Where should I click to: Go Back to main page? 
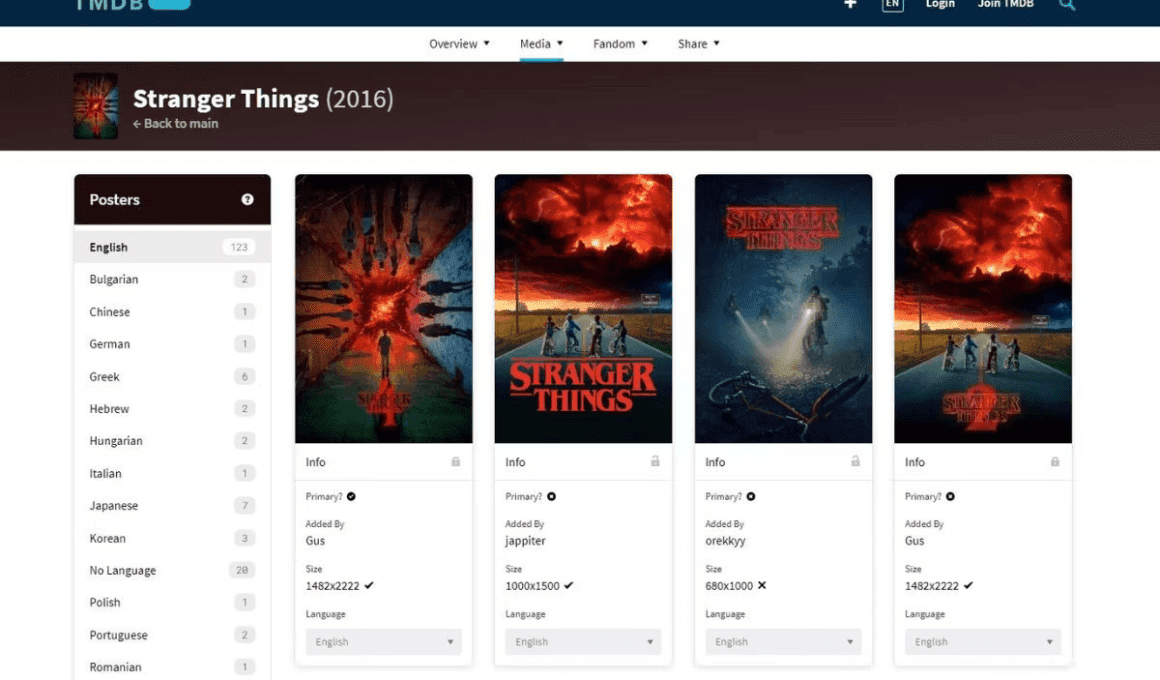click(x=175, y=124)
